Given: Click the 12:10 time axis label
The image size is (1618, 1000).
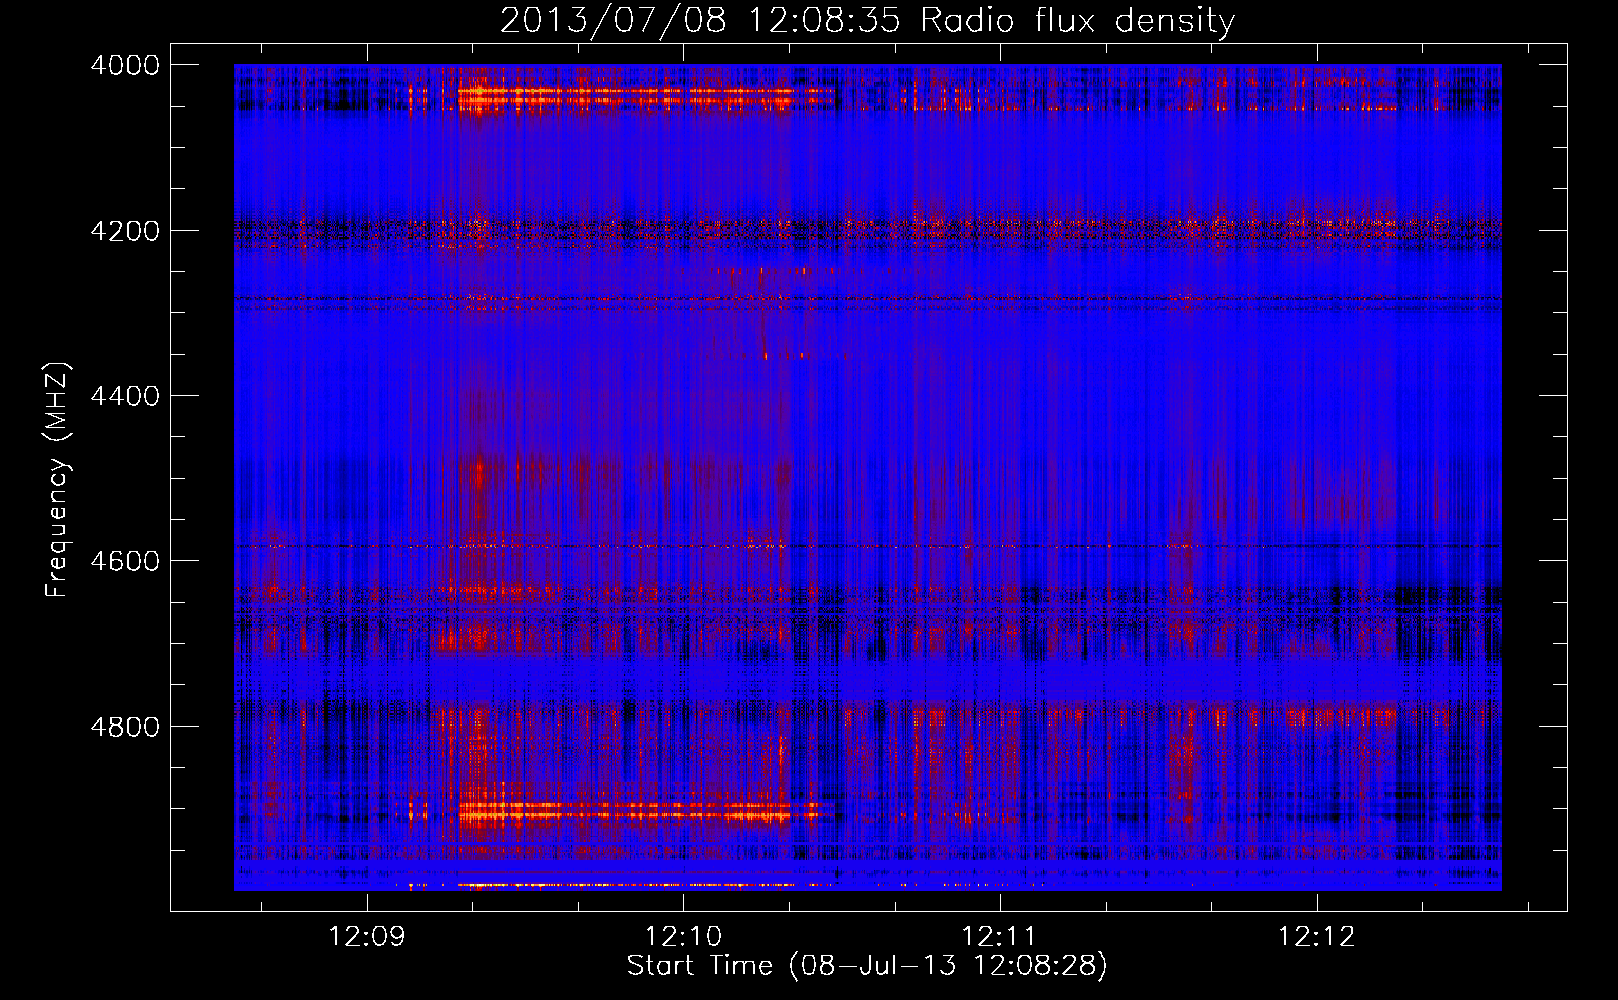Looking at the screenshot, I should (x=683, y=937).
